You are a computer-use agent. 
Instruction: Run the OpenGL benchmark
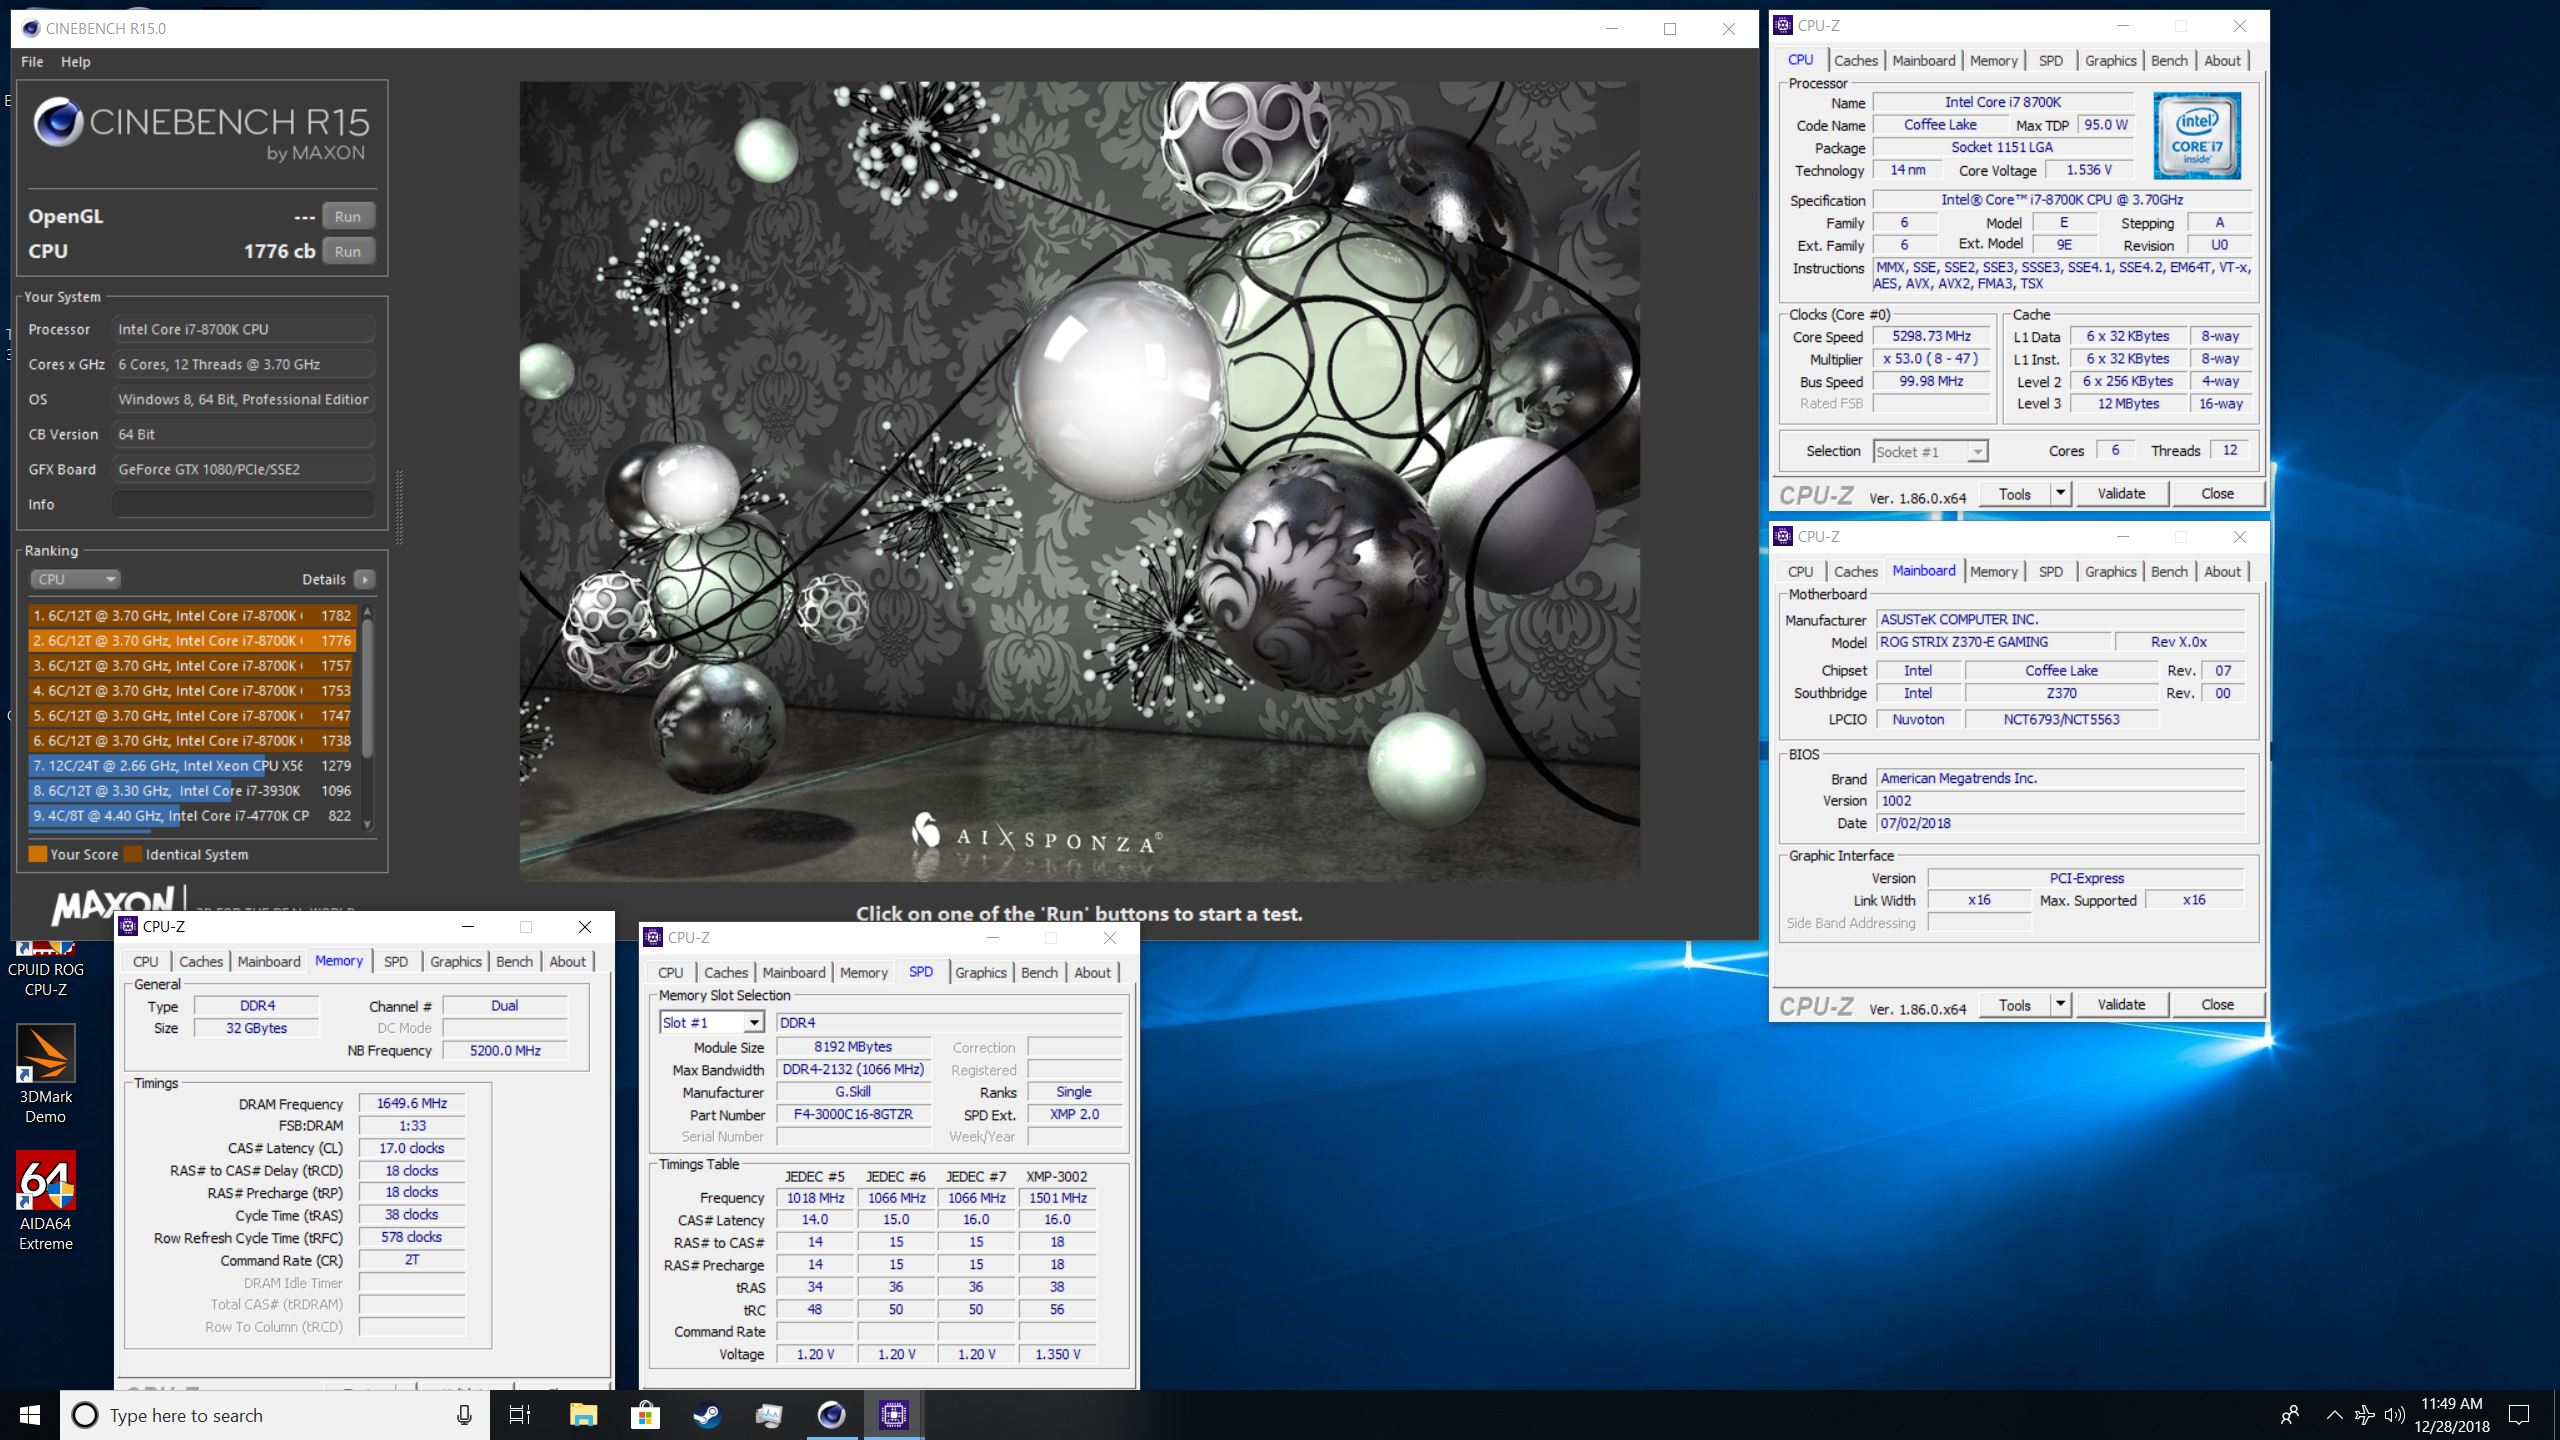(x=347, y=216)
